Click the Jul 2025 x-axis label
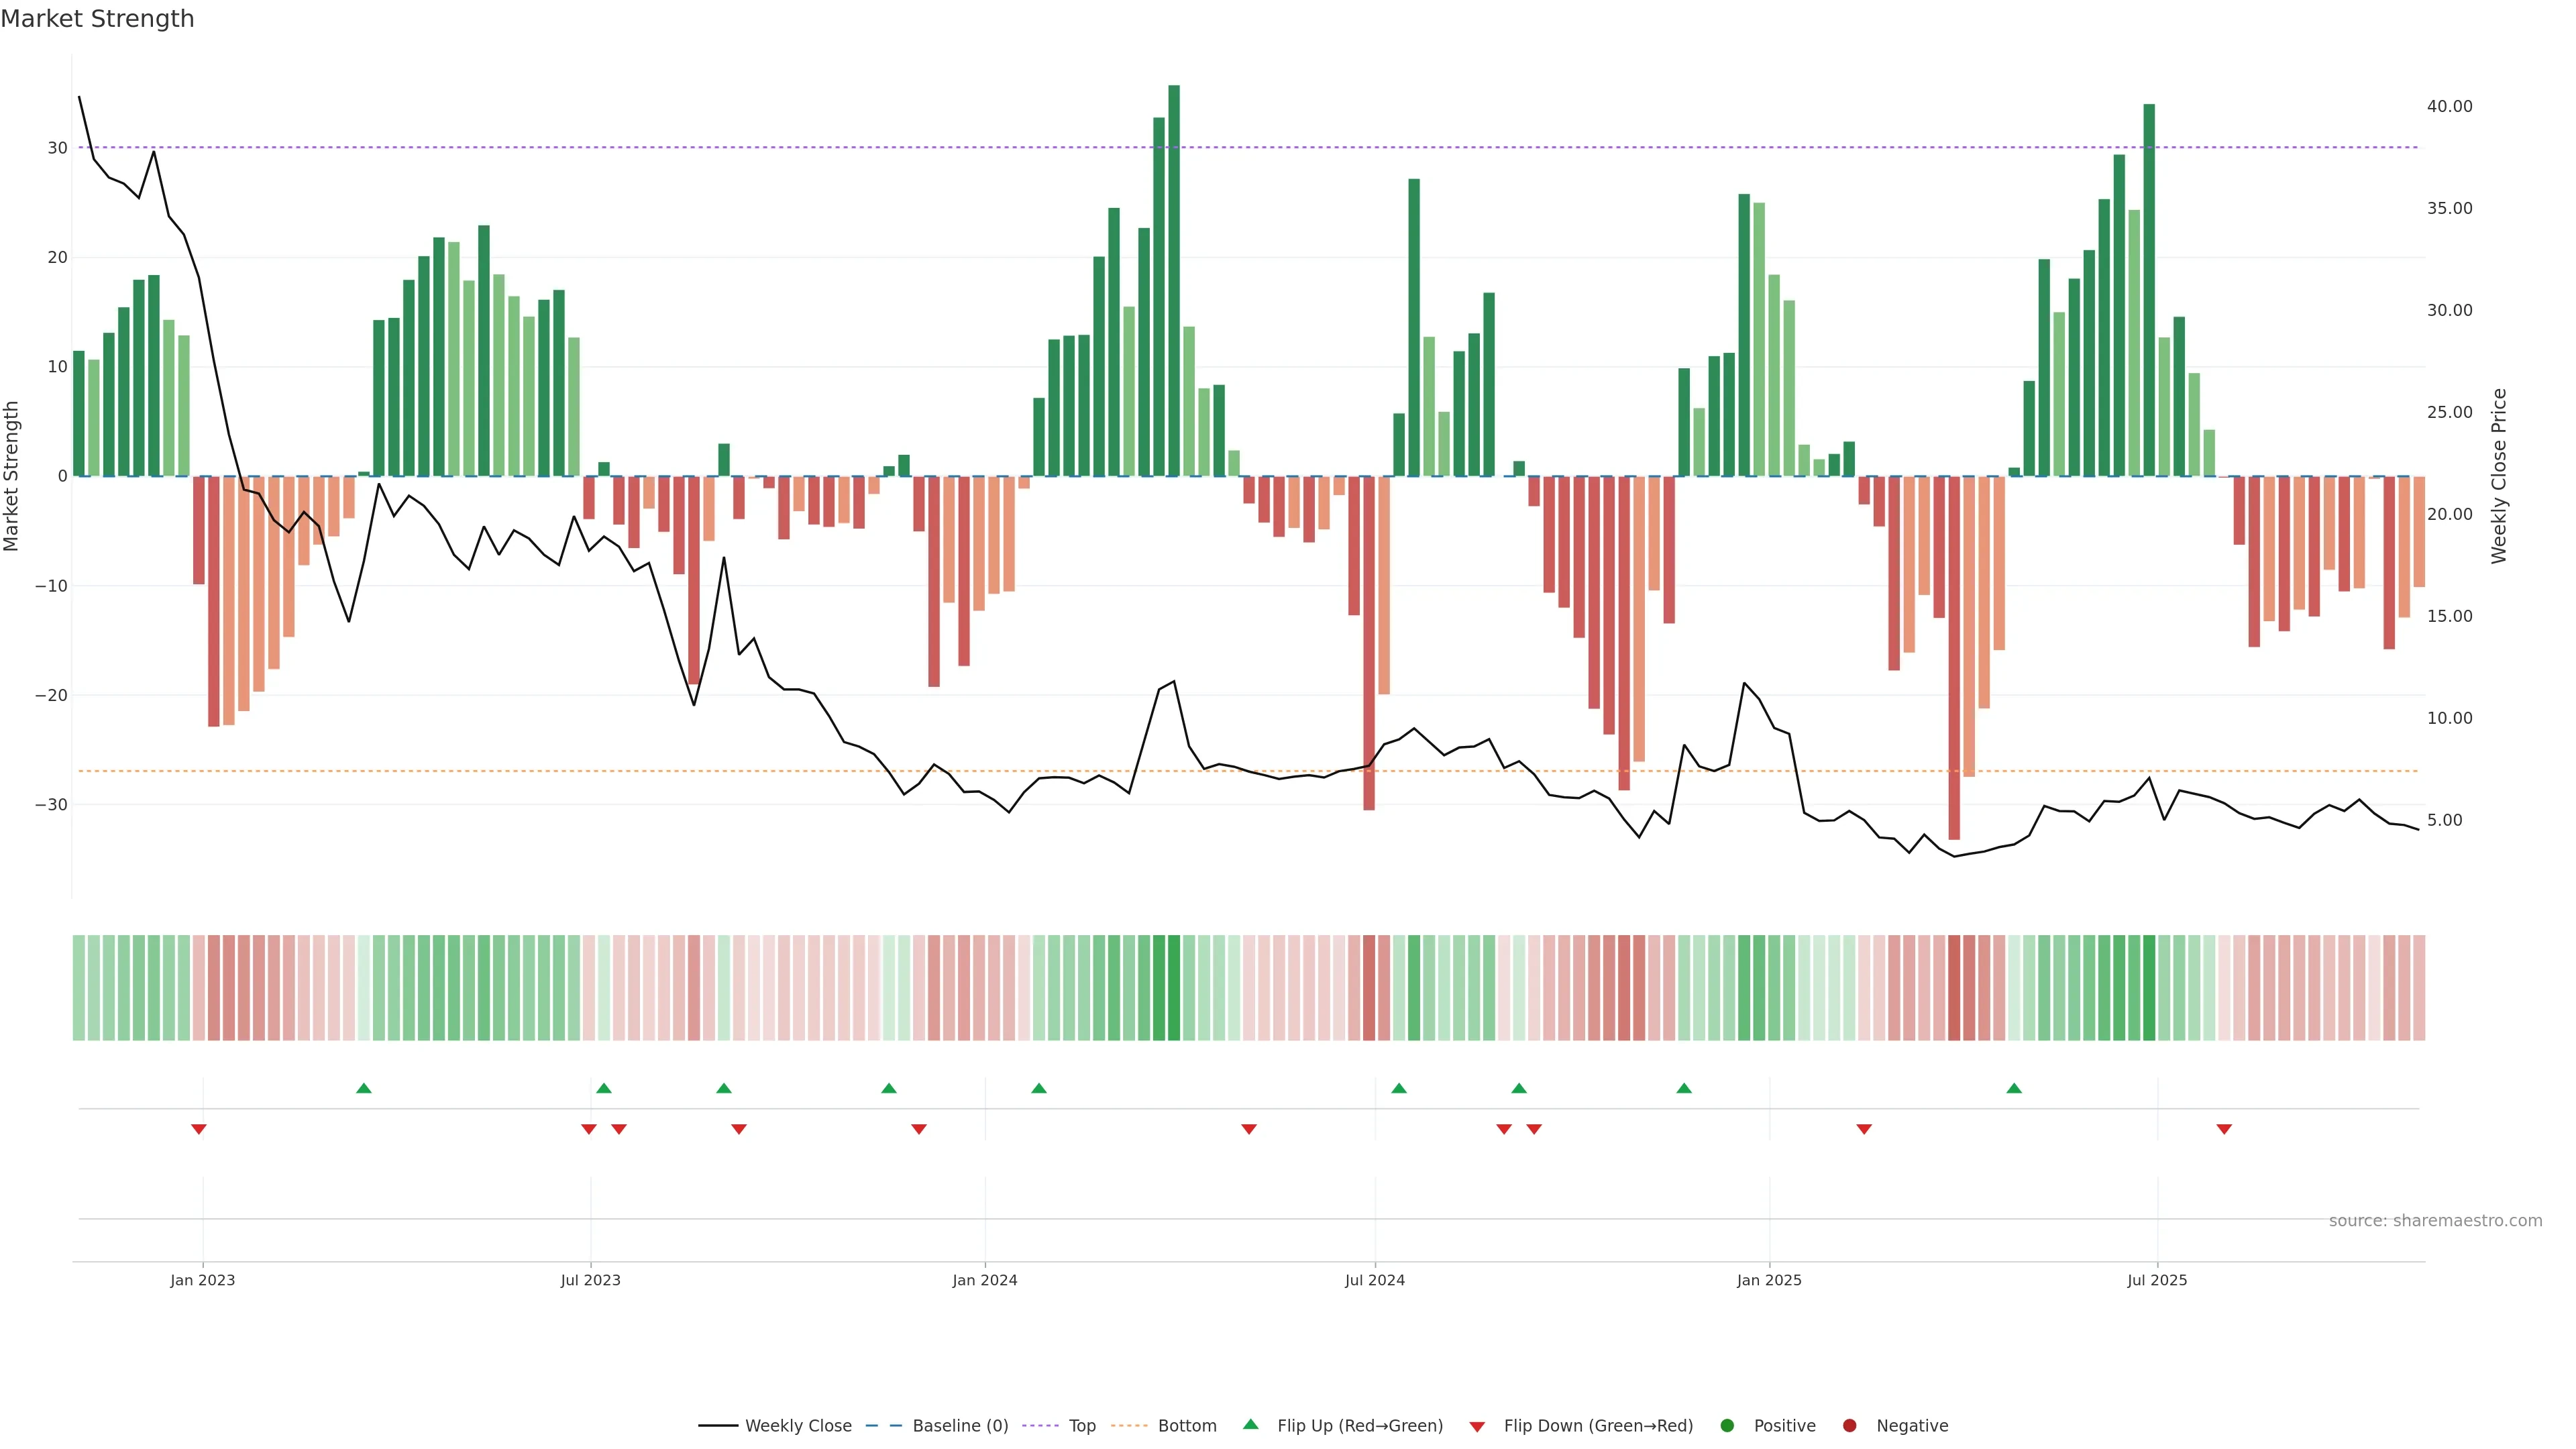Image resolution: width=2576 pixels, height=1449 pixels. tap(2157, 1280)
